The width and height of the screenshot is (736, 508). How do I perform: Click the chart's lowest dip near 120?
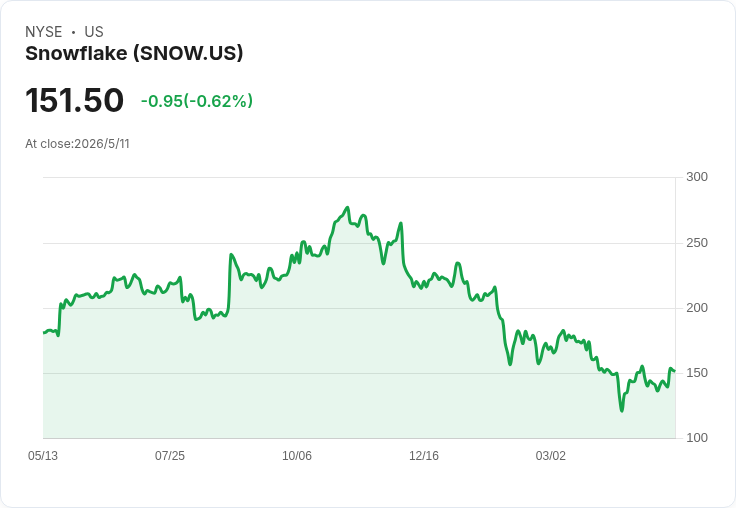(x=622, y=411)
